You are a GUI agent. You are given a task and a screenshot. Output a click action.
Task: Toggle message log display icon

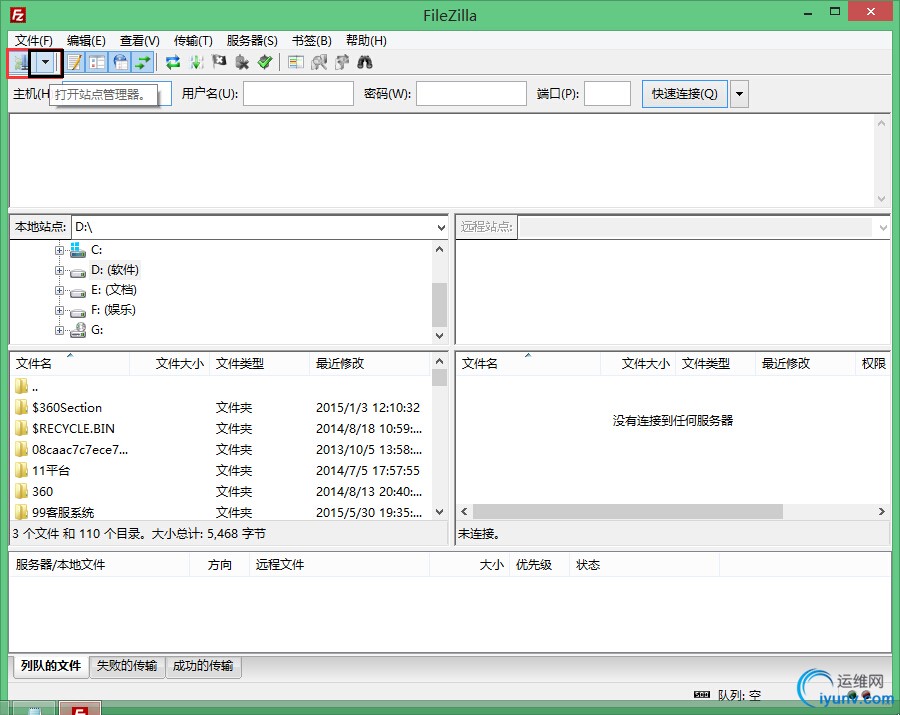(75, 62)
